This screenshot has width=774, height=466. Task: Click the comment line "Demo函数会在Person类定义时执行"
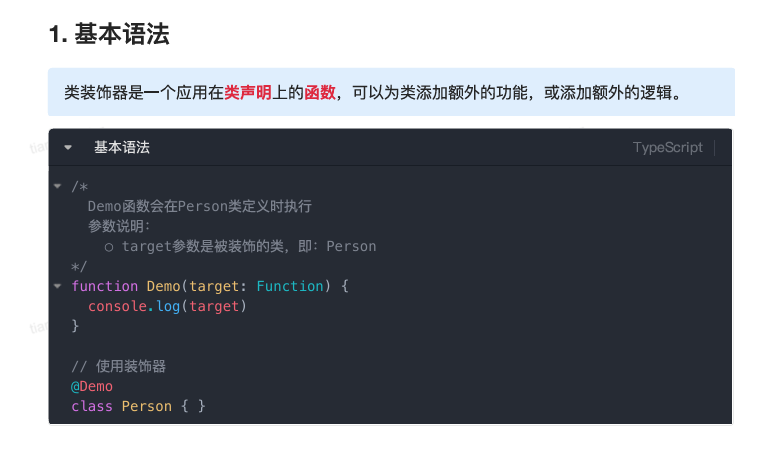(200, 207)
